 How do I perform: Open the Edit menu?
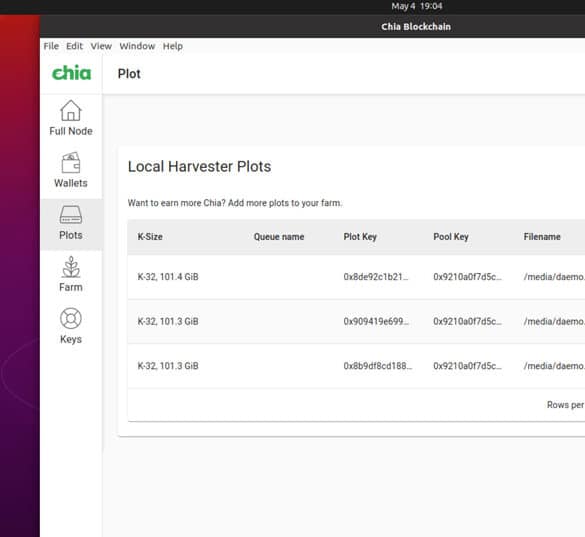74,46
